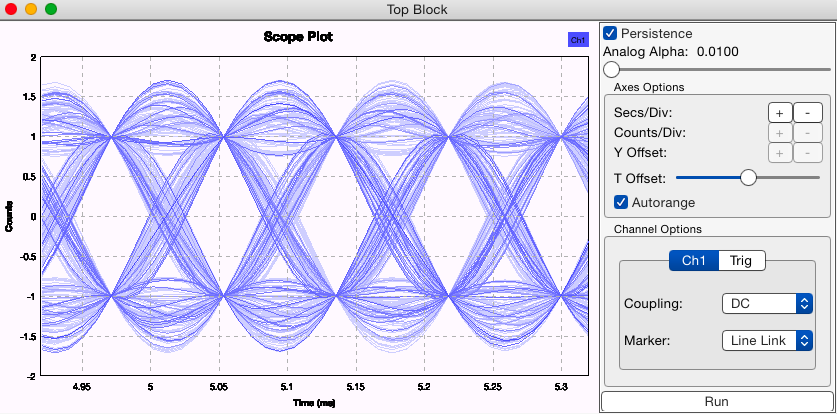Disable the Autorange checkbox
Screen dimensions: 837x414
tap(621, 202)
